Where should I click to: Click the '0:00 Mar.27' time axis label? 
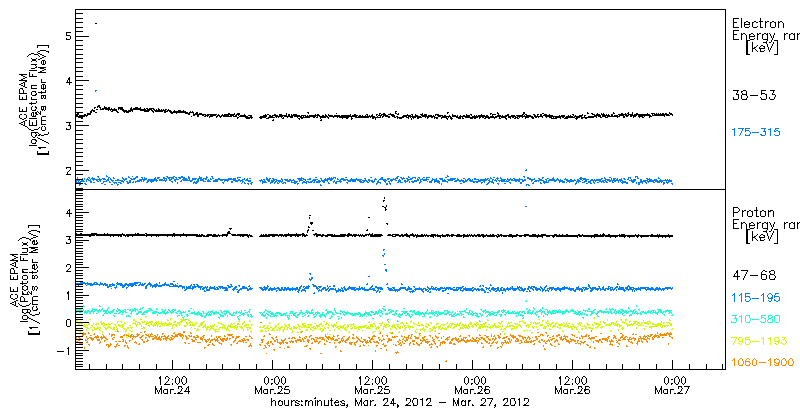(x=672, y=386)
